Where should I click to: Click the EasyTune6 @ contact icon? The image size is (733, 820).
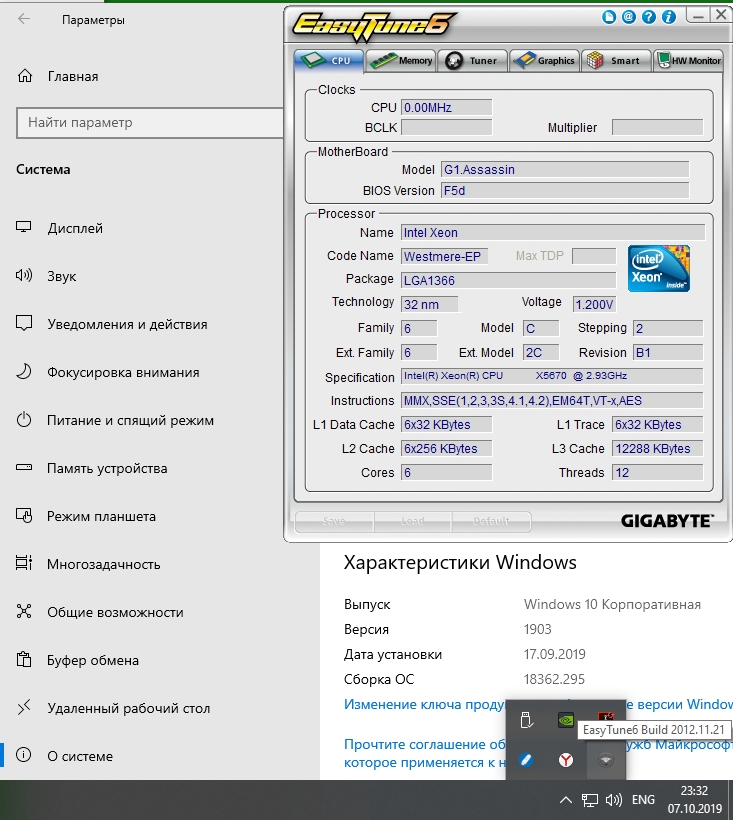point(629,17)
